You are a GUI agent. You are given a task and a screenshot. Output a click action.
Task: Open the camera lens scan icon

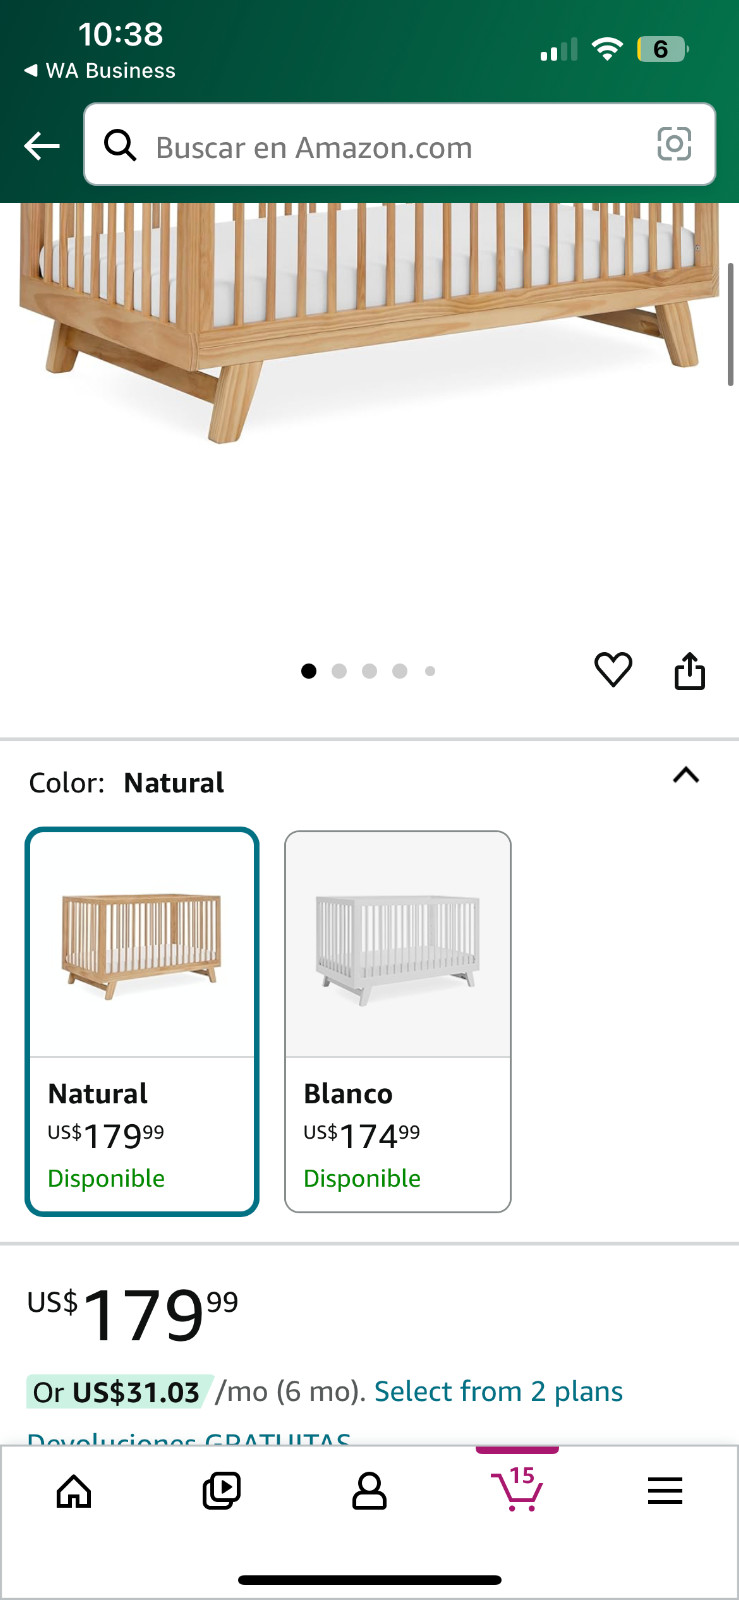pos(674,145)
